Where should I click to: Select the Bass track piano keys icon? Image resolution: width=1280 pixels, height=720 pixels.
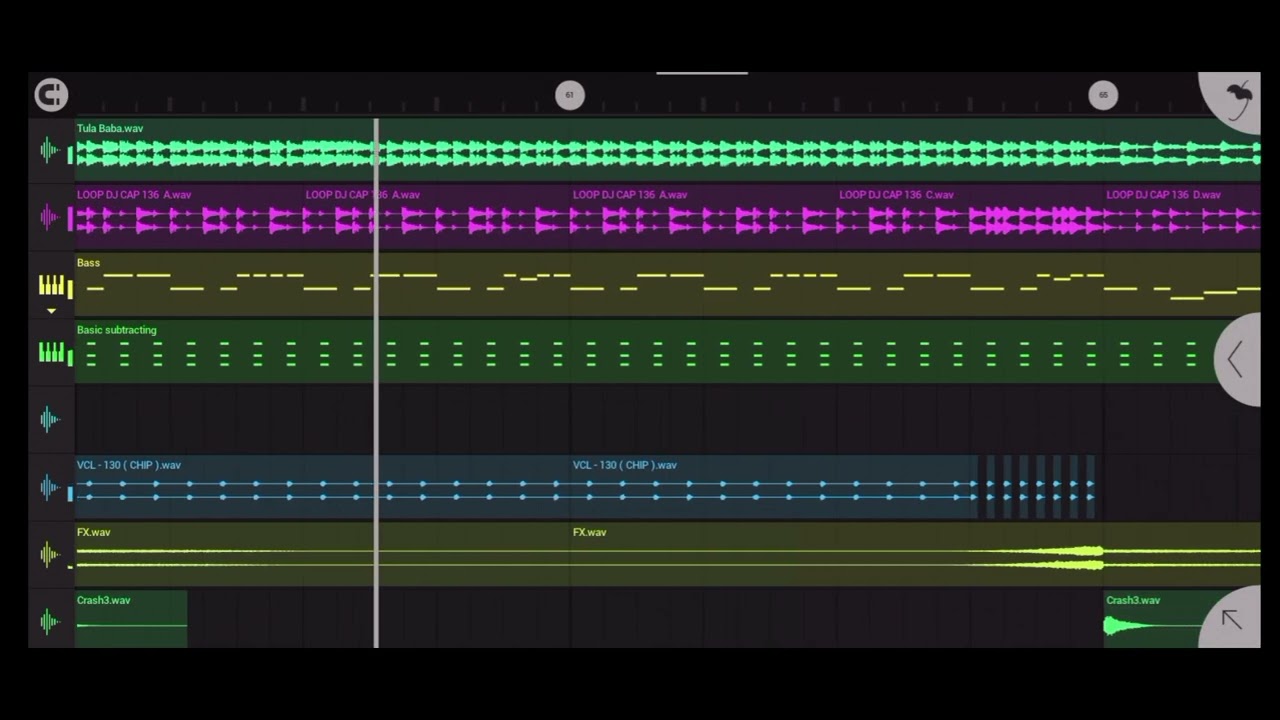pyautogui.click(x=52, y=286)
